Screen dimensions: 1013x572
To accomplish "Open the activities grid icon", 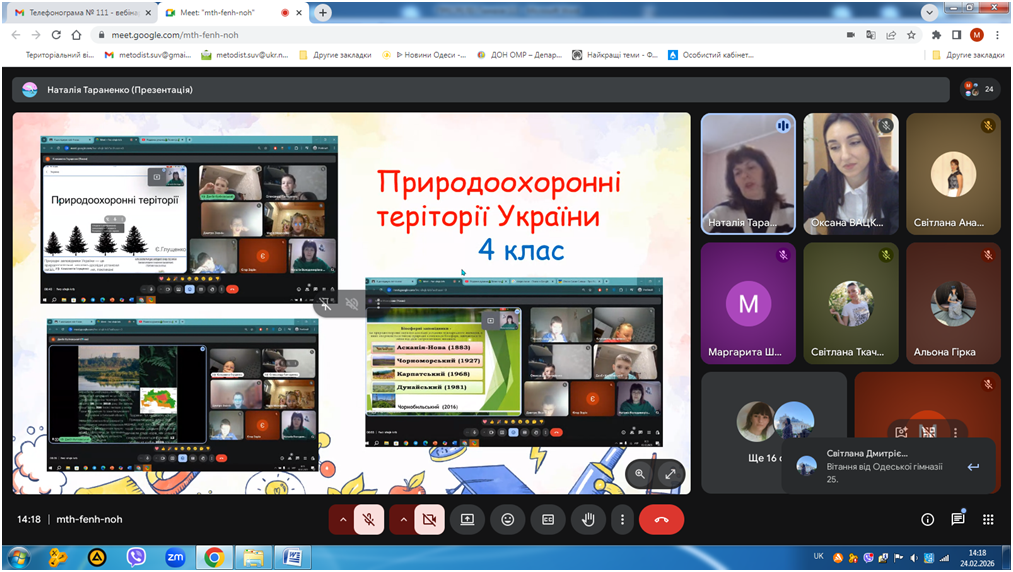I will (x=988, y=520).
